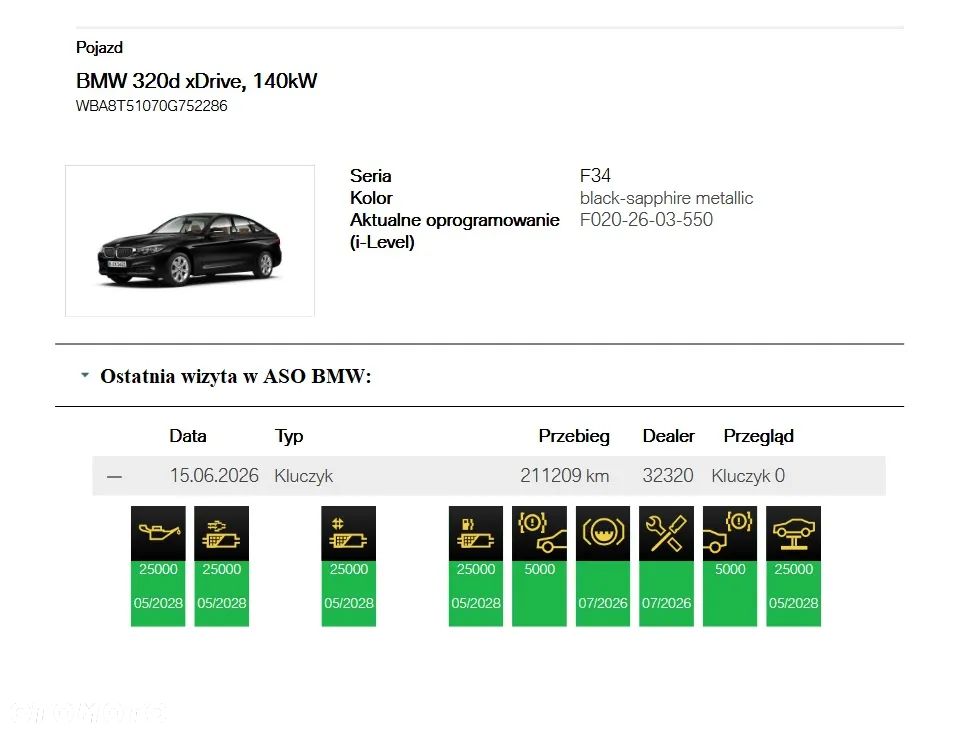
Task: Select the fuel filter service icon
Action: tap(476, 533)
